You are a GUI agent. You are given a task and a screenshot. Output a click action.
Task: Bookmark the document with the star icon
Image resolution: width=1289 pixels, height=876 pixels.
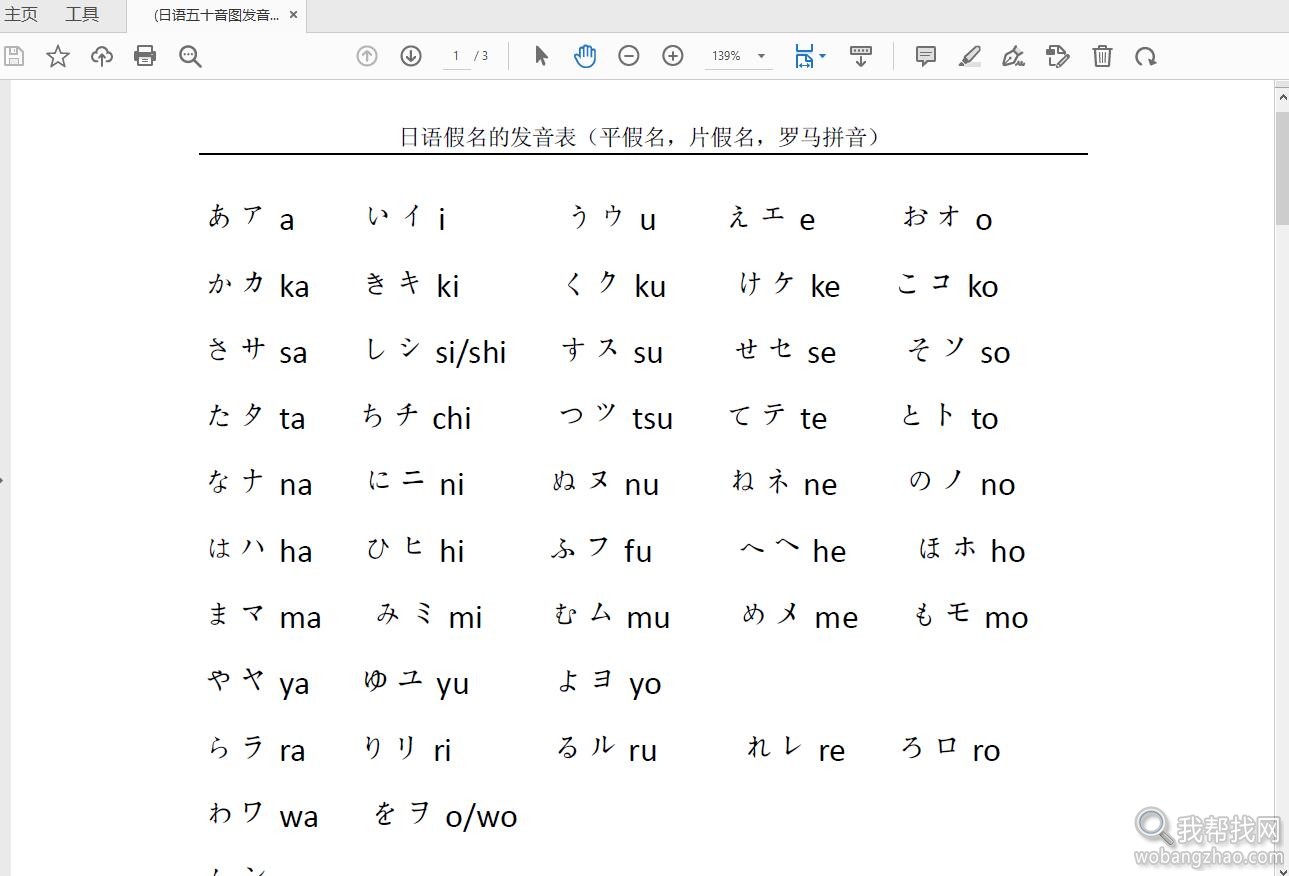(58, 56)
